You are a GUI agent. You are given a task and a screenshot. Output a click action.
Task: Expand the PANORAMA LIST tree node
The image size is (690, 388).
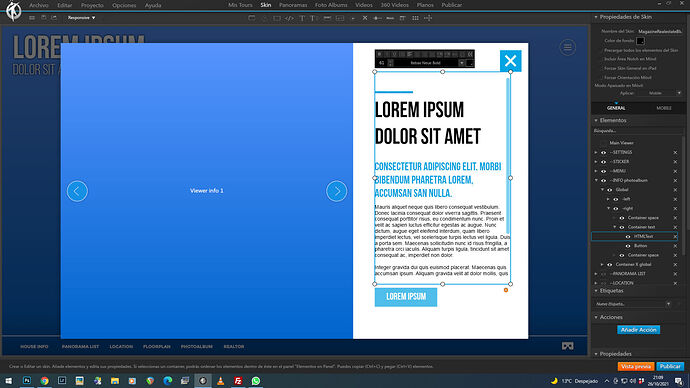click(596, 274)
